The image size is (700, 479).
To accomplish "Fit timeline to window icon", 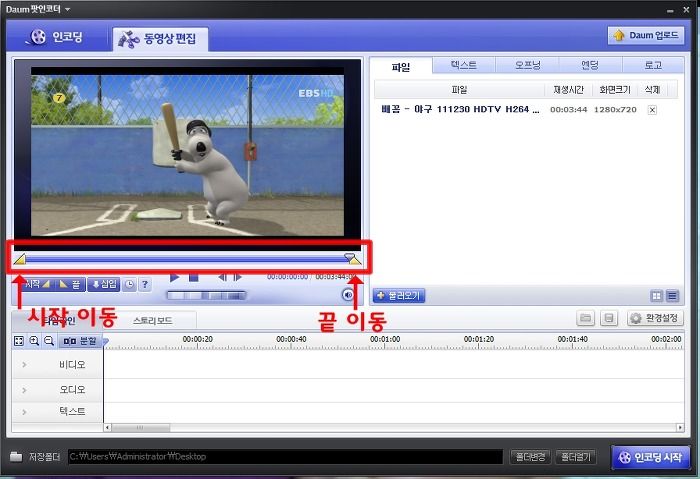I will (19, 341).
